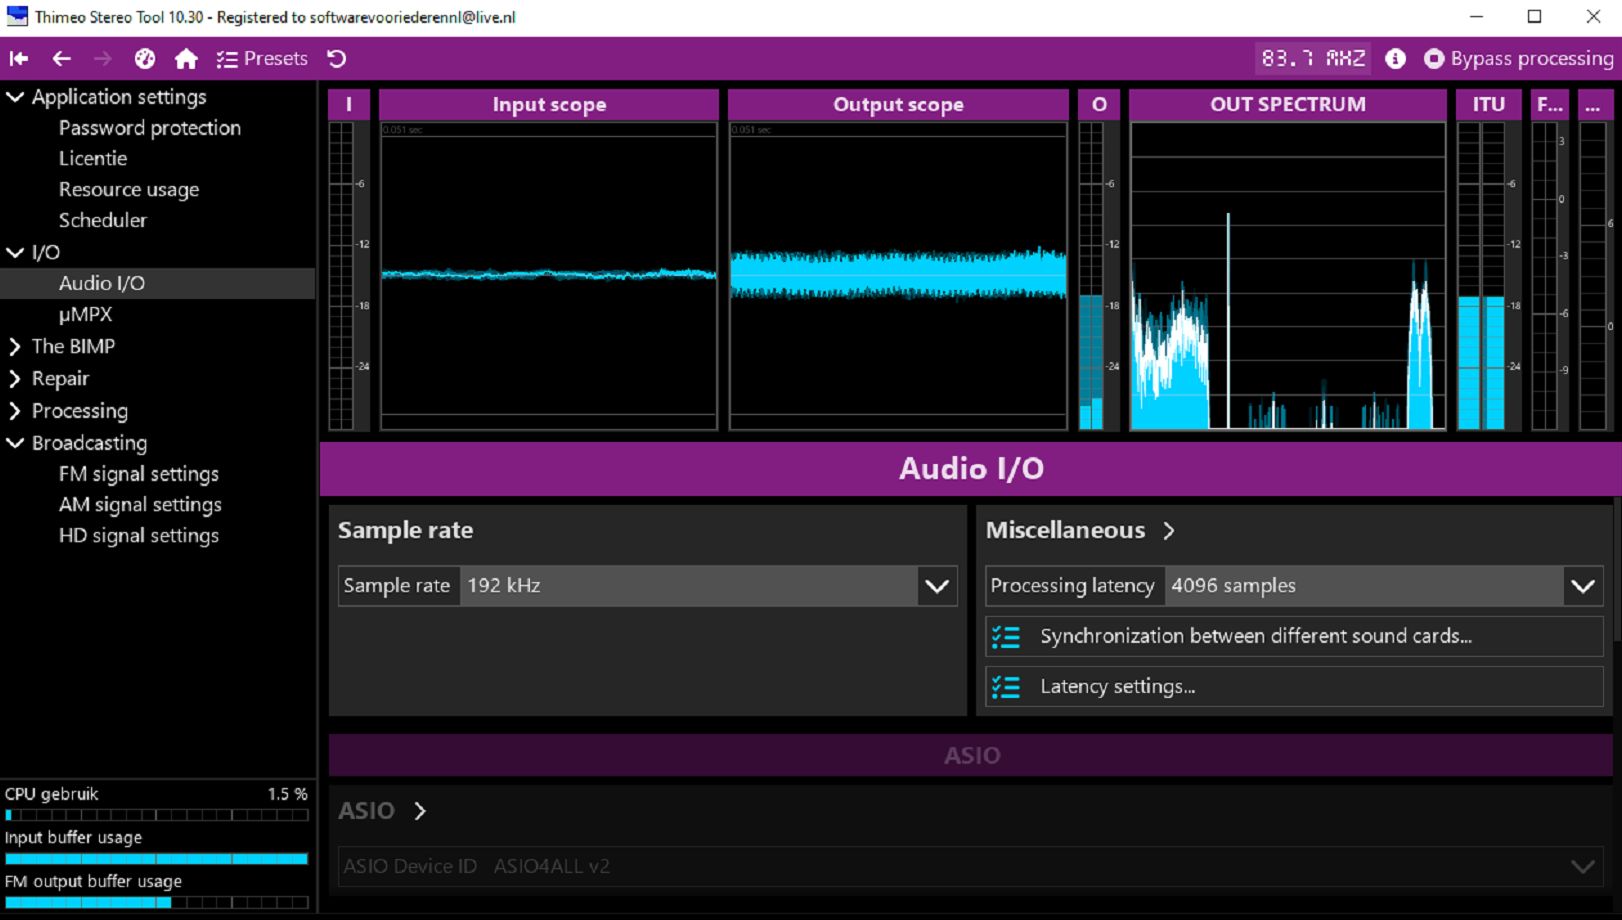Expand the Miscellaneous section chevron
Image resolution: width=1622 pixels, height=920 pixels.
1169,531
